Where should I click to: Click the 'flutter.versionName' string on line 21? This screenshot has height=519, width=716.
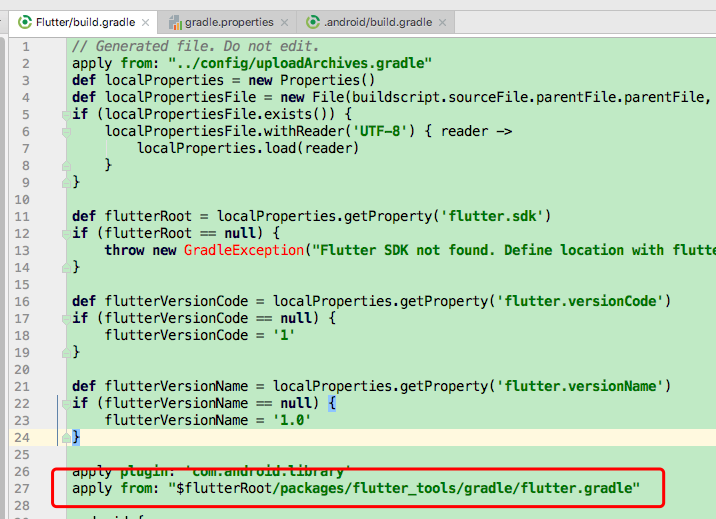579,386
